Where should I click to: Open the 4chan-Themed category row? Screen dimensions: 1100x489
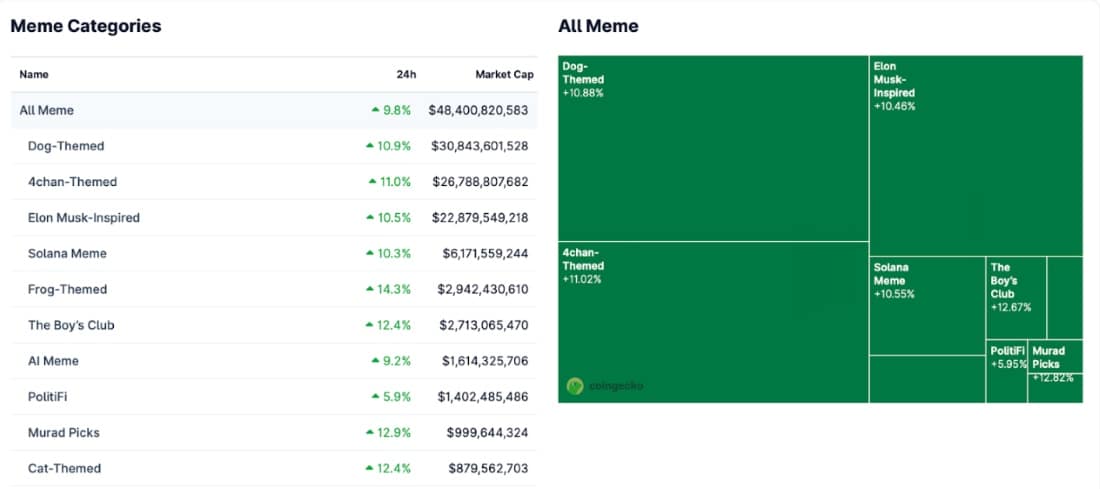tap(72, 182)
